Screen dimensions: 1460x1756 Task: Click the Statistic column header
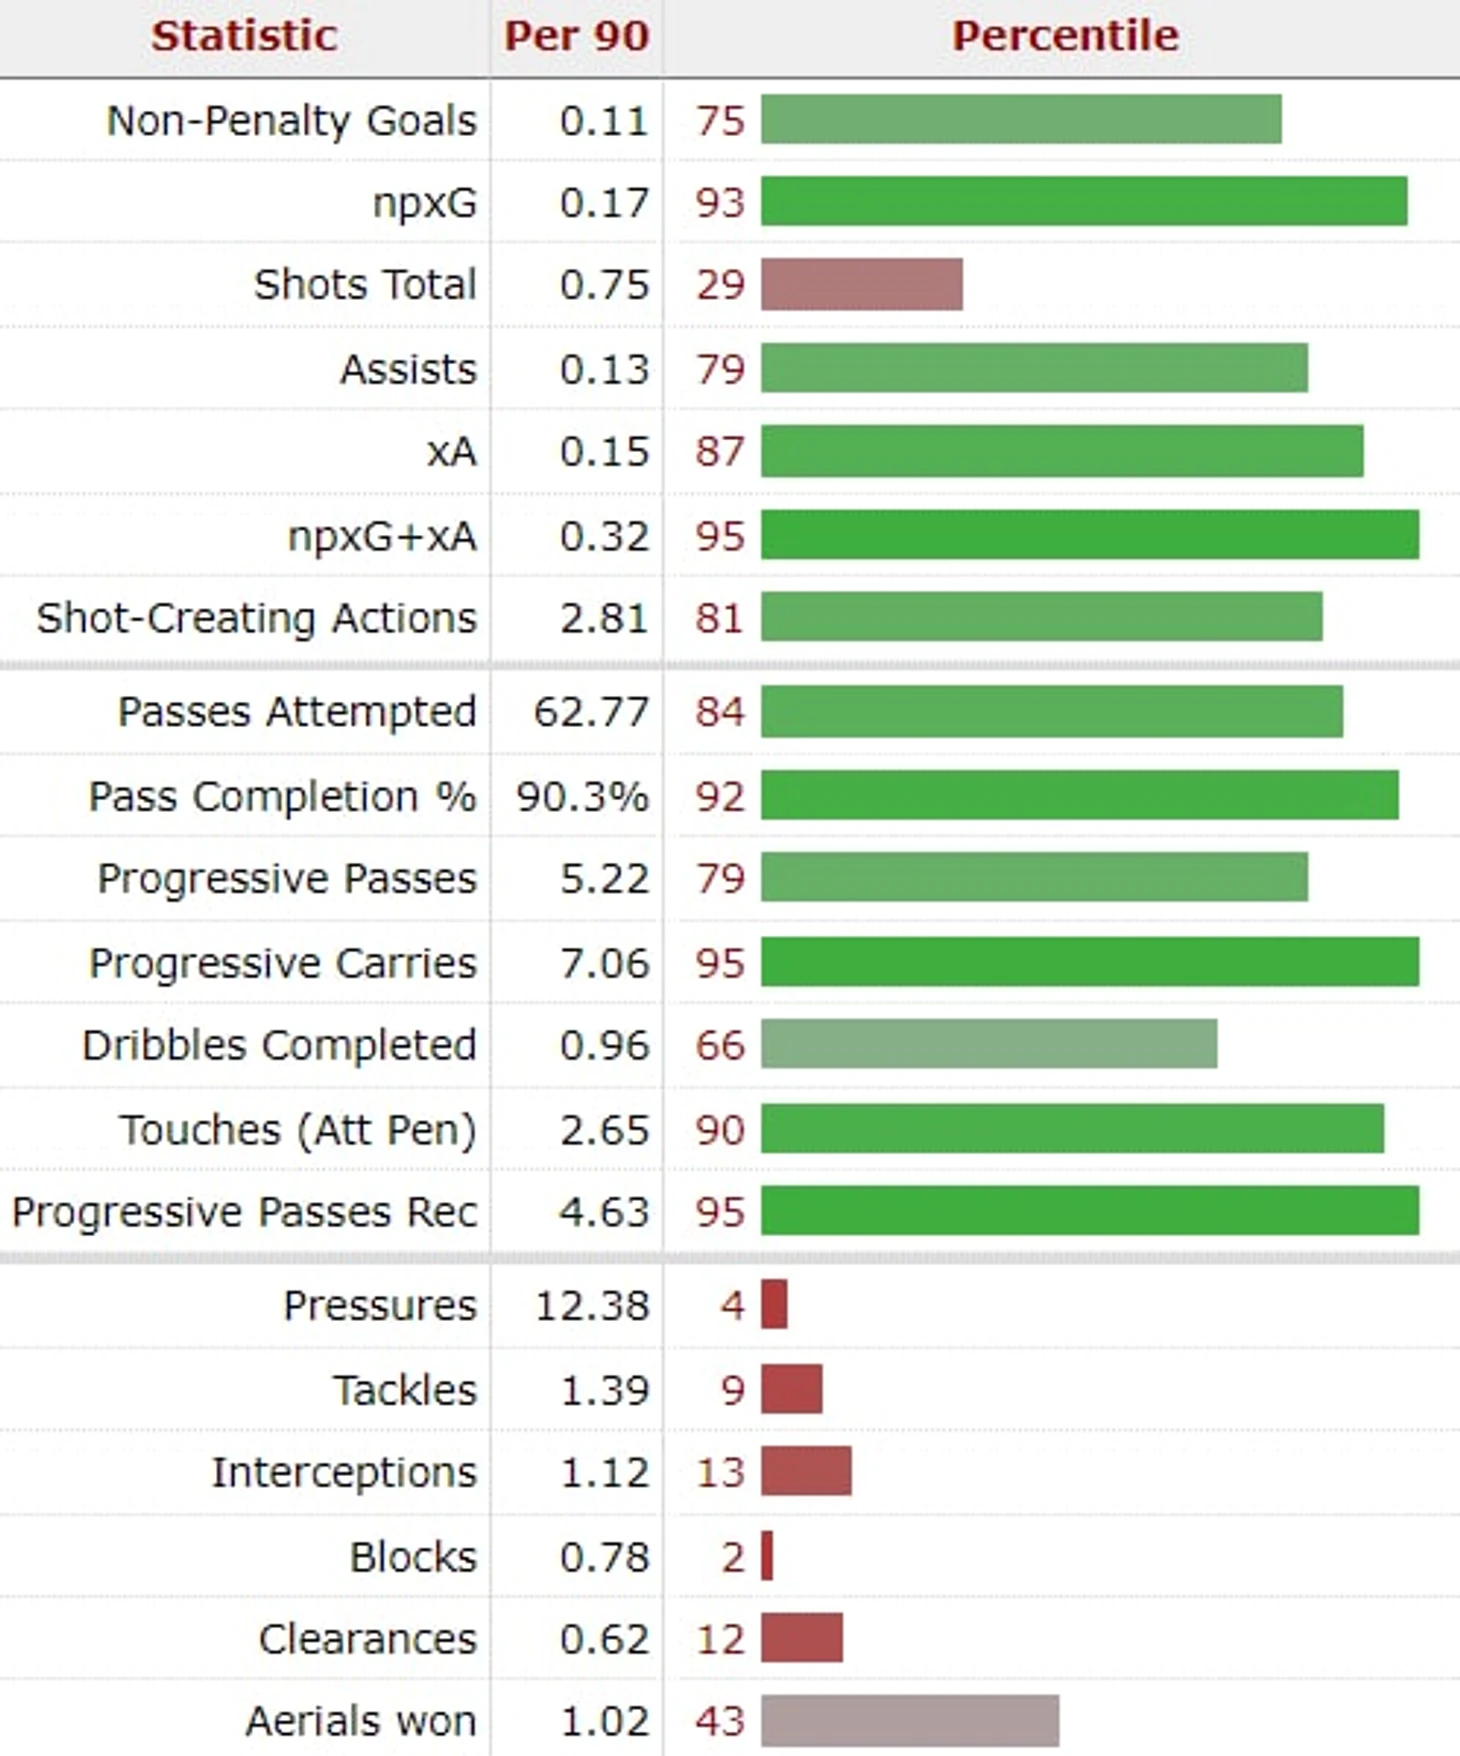coord(244,36)
